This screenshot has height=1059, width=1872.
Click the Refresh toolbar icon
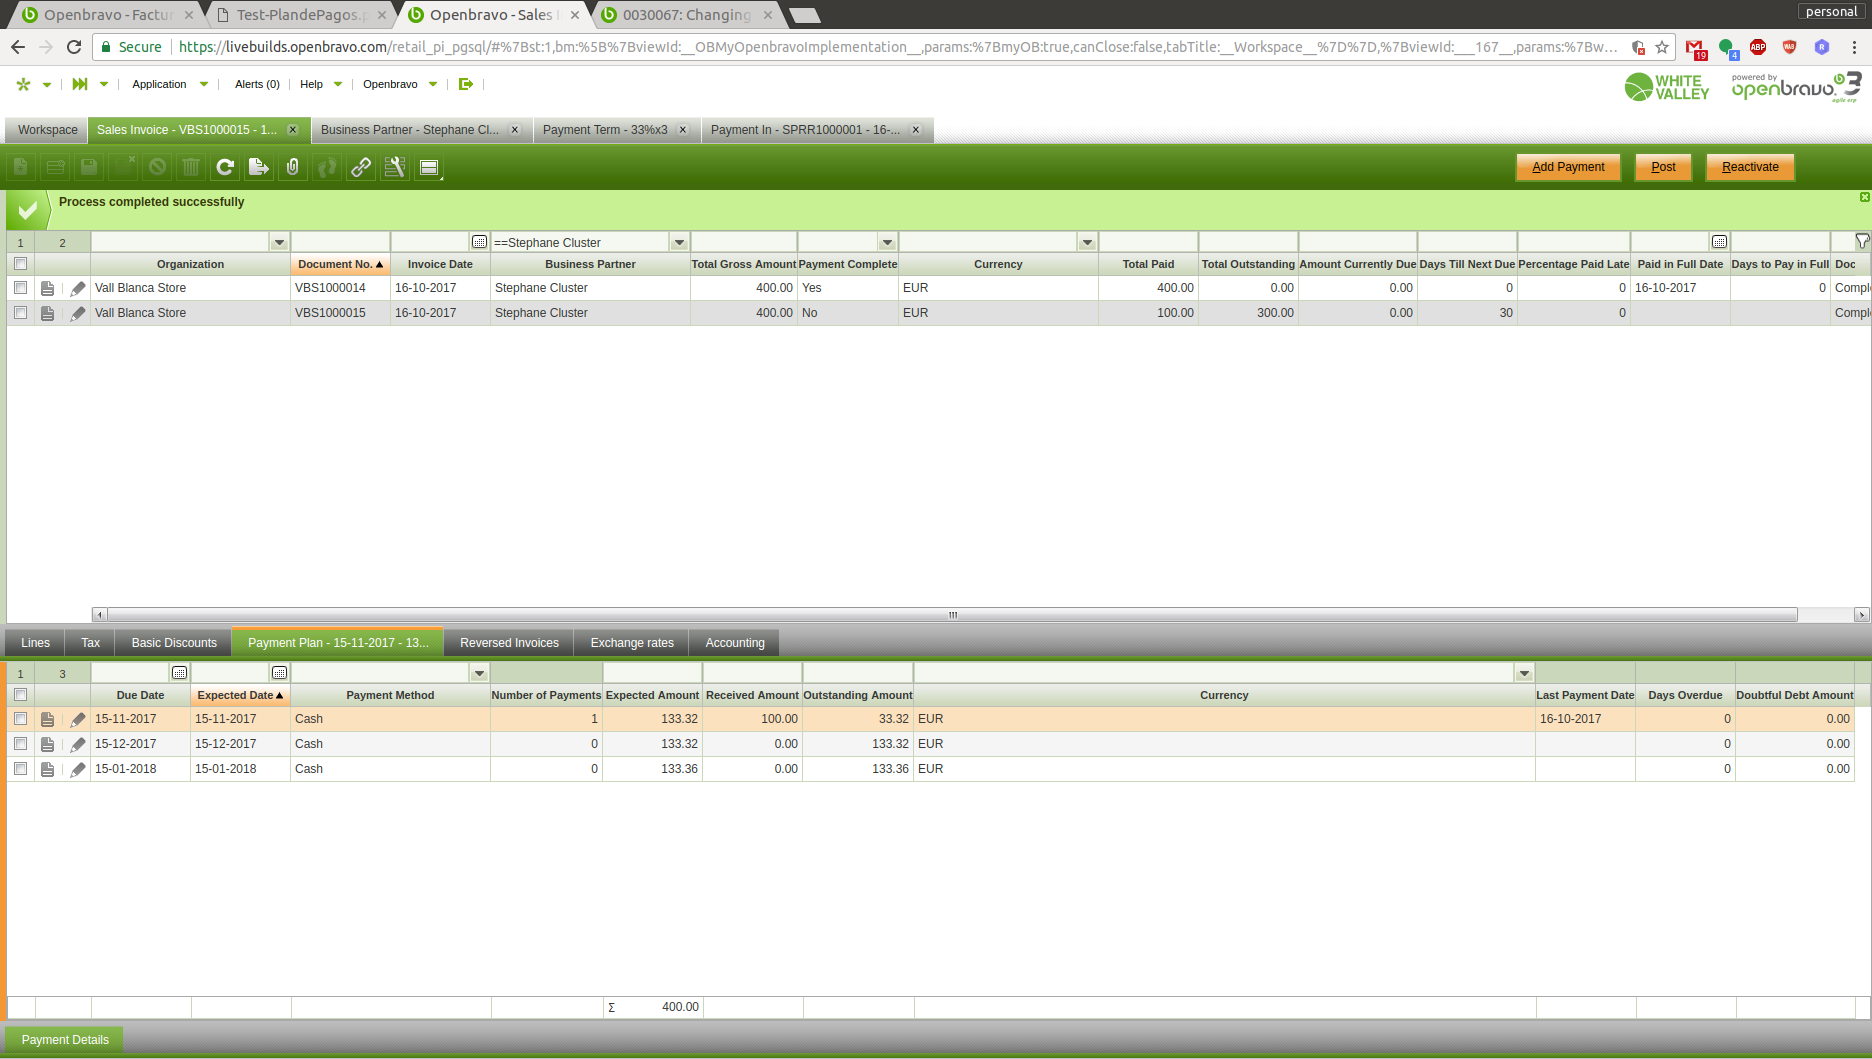(x=225, y=167)
